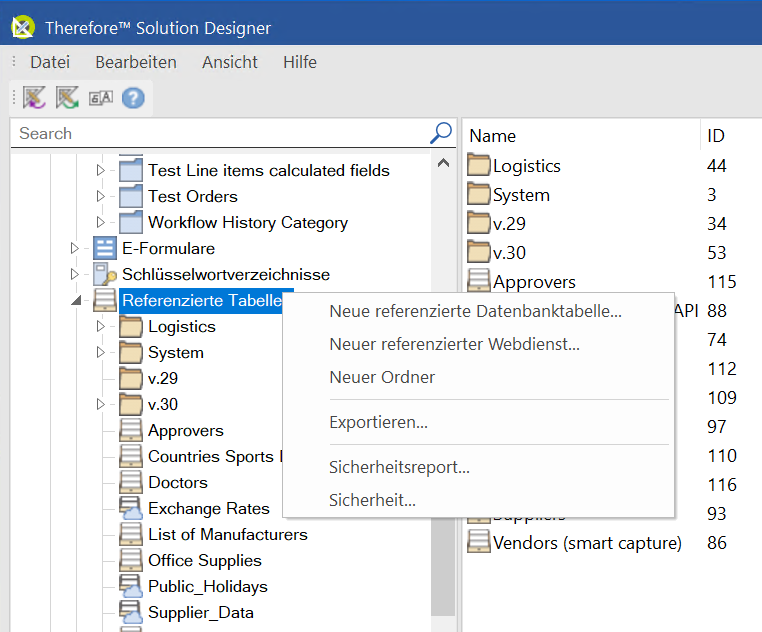Expand the Workflow History Category node

101,222
